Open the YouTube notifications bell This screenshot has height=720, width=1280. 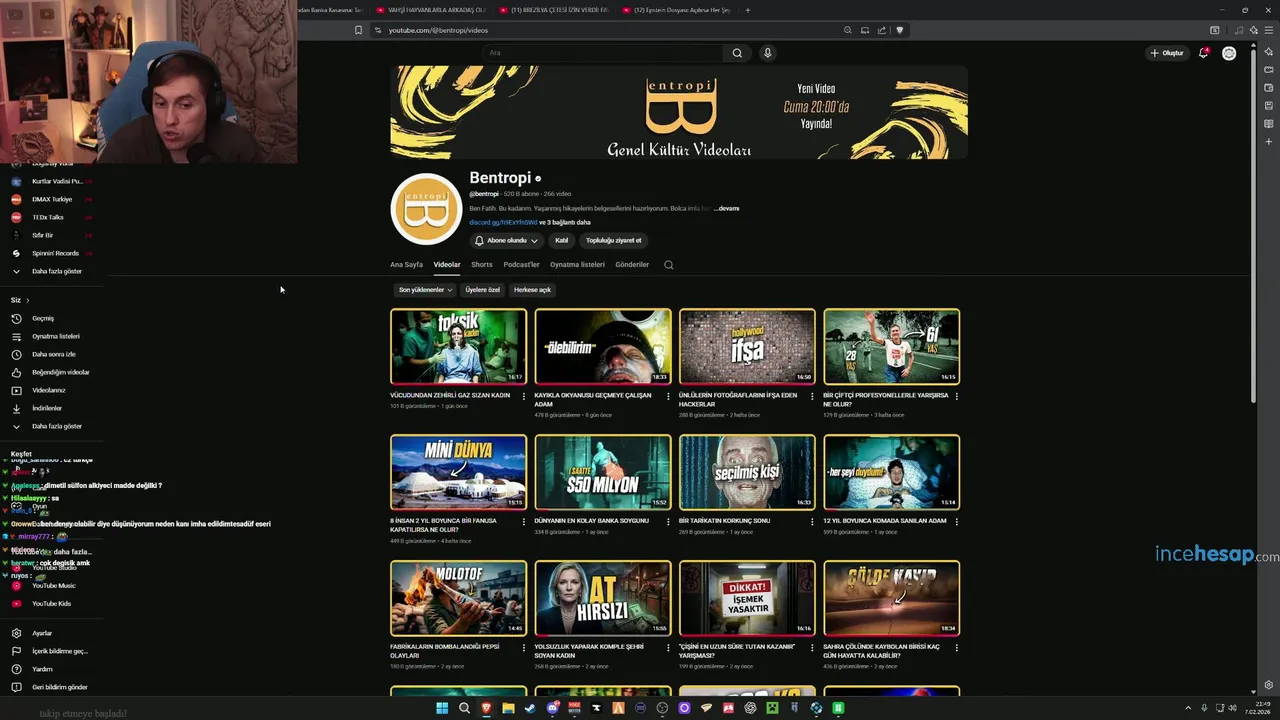tap(1203, 53)
